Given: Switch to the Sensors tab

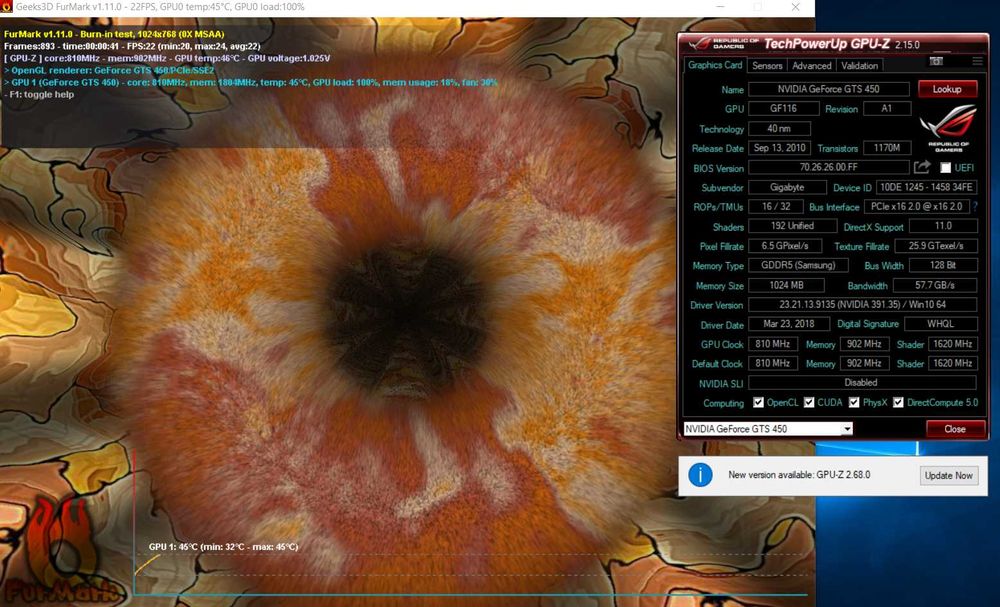Looking at the screenshot, I should point(767,66).
